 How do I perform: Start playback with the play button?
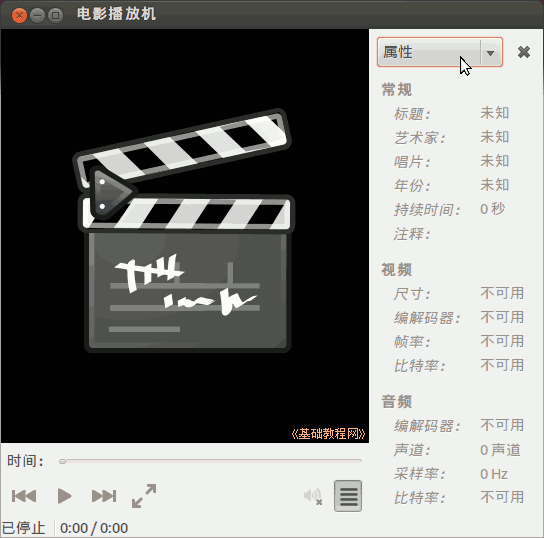pyautogui.click(x=64, y=496)
